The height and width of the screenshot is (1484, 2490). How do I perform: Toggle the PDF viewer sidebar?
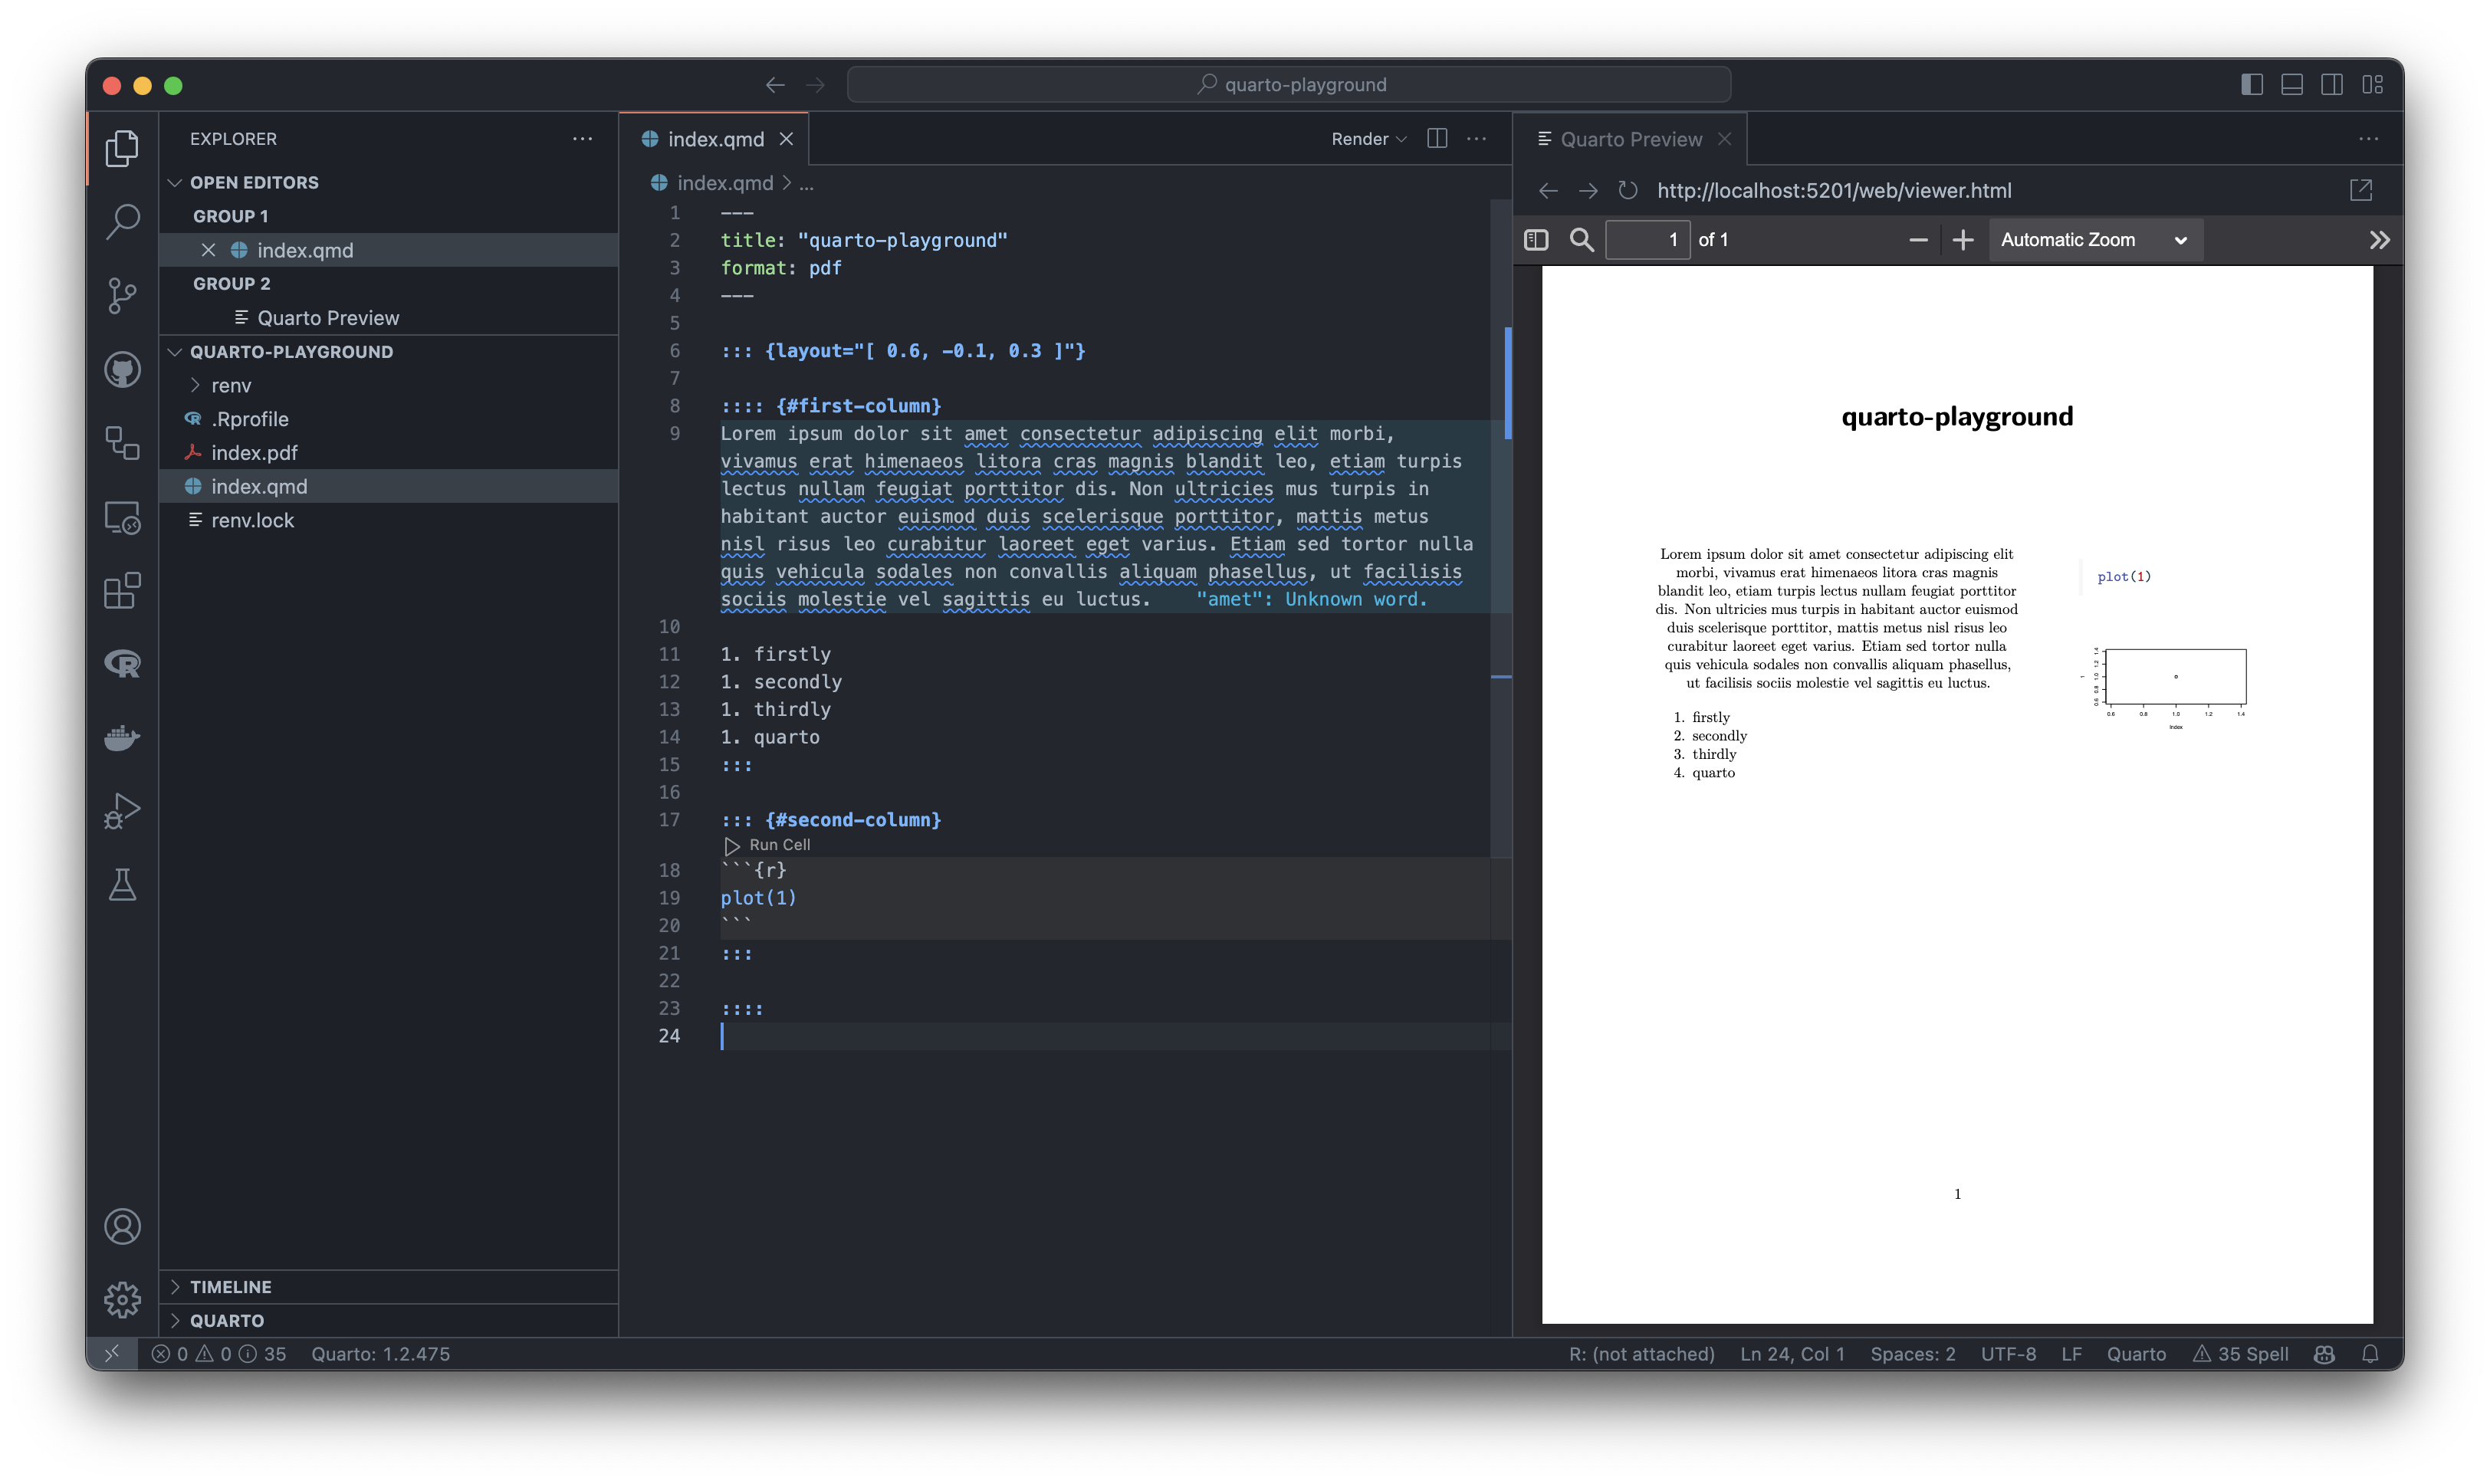click(x=1536, y=240)
